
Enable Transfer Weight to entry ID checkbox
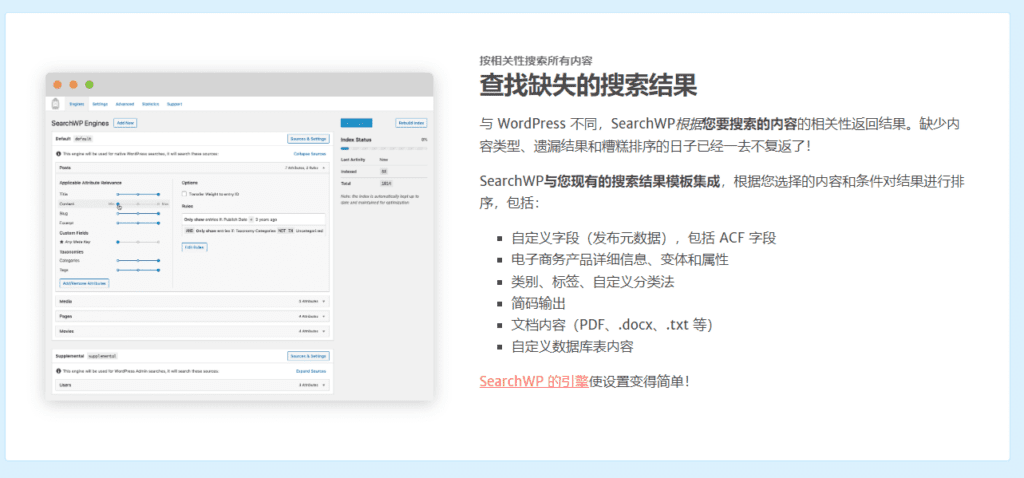coord(184,194)
